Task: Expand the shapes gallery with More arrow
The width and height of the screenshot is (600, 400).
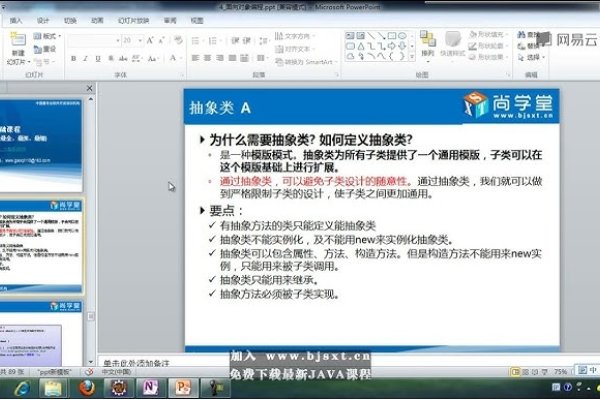Action: pos(412,57)
